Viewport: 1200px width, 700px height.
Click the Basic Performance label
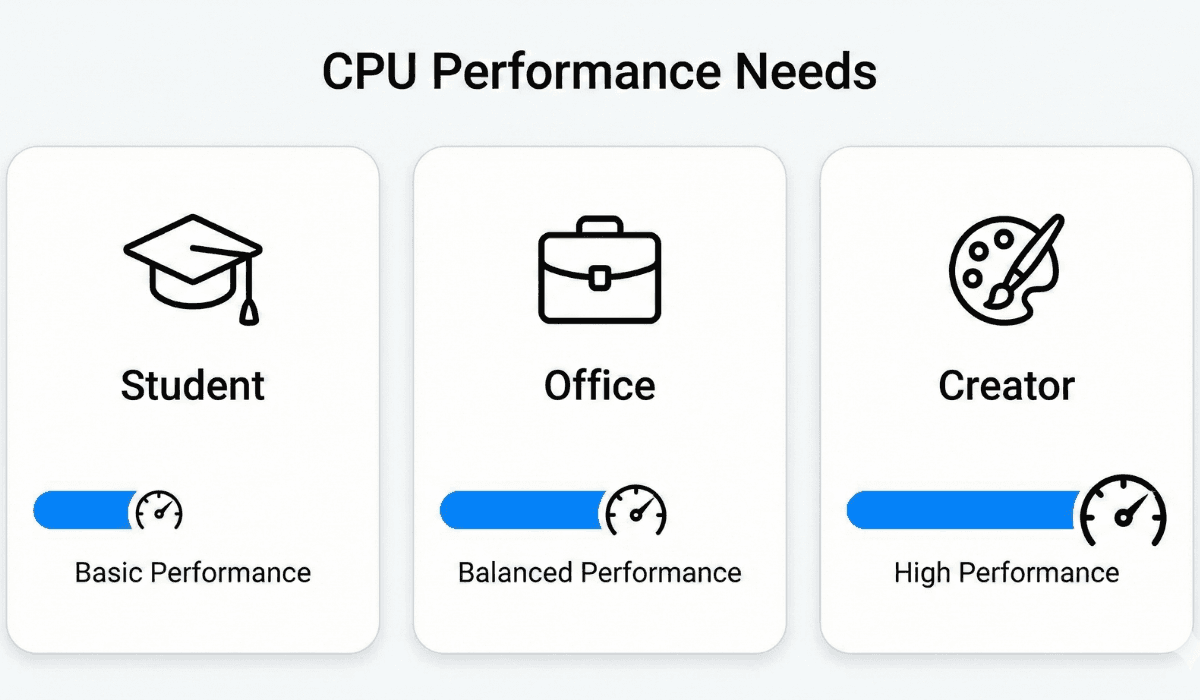coord(193,573)
